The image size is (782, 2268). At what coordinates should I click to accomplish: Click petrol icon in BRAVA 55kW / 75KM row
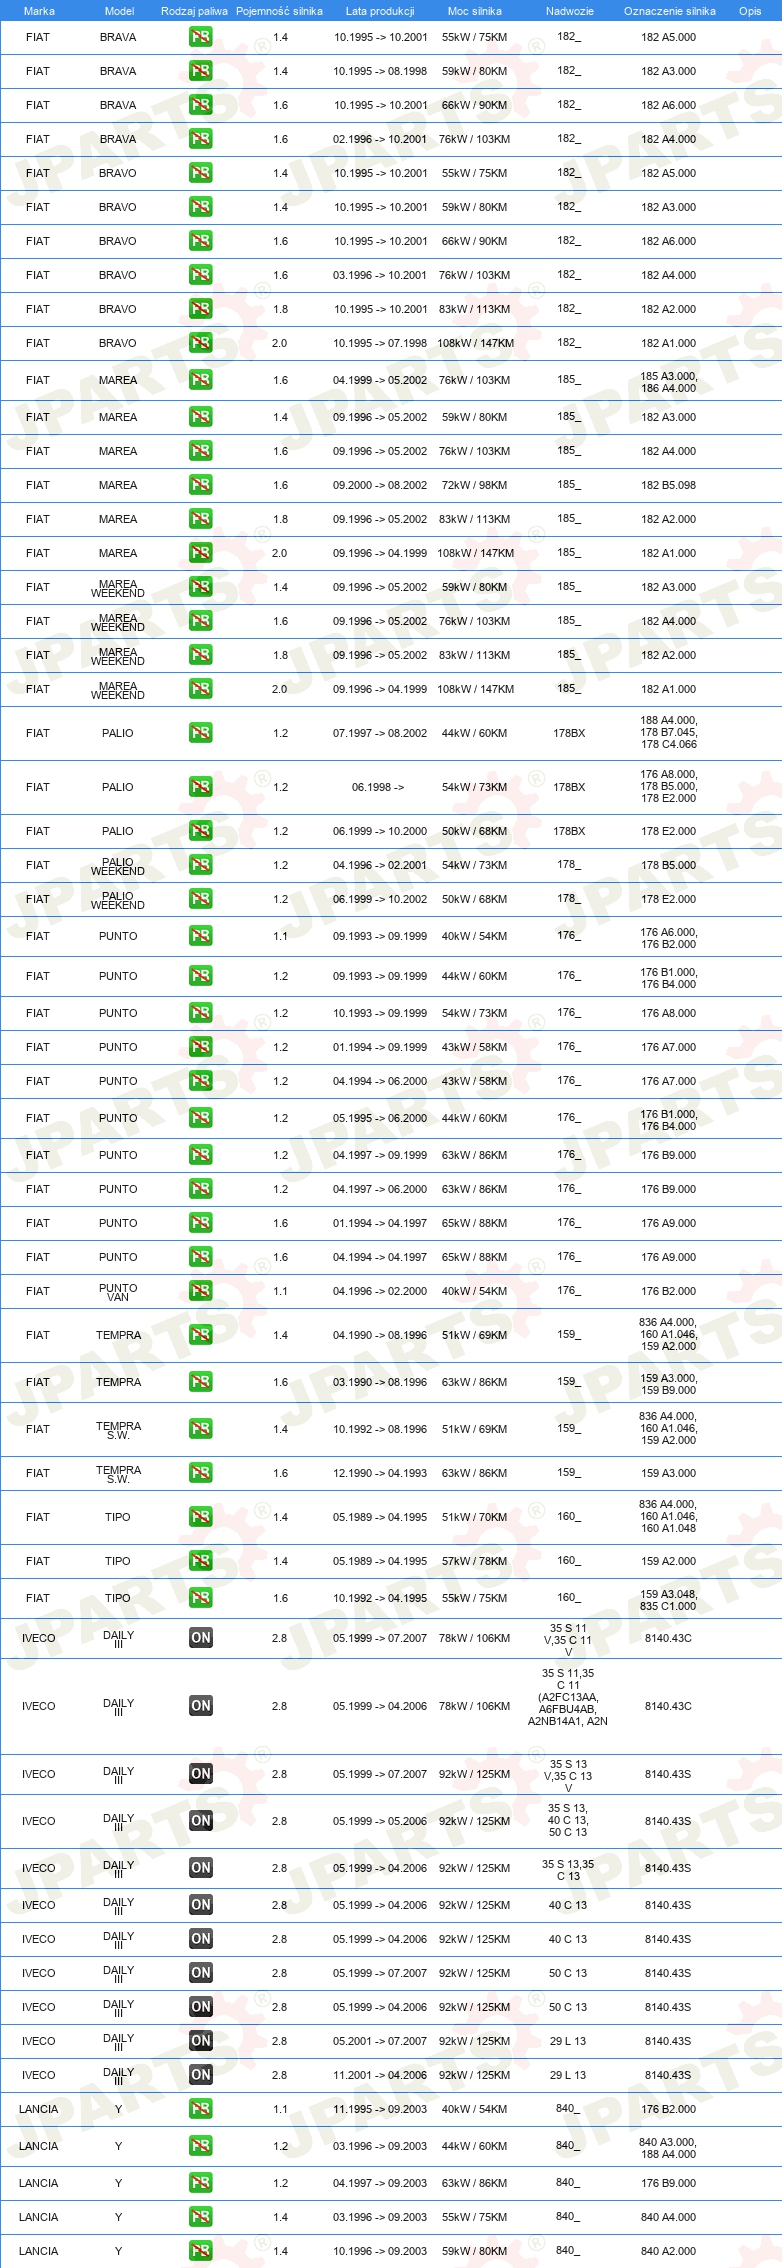(x=200, y=37)
